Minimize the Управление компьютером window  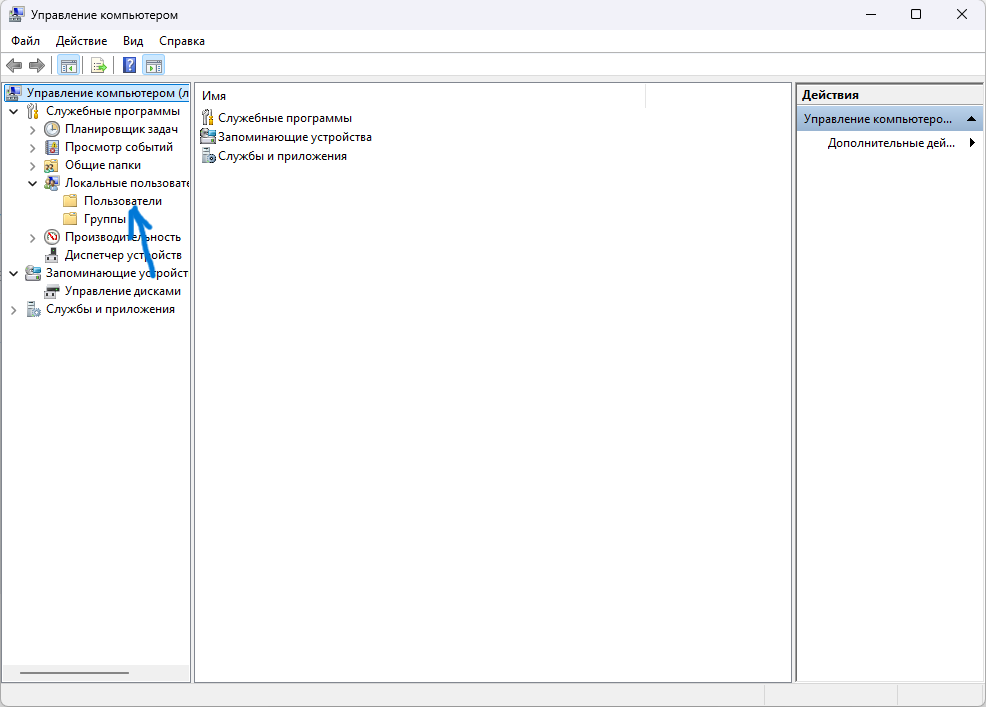pos(871,14)
